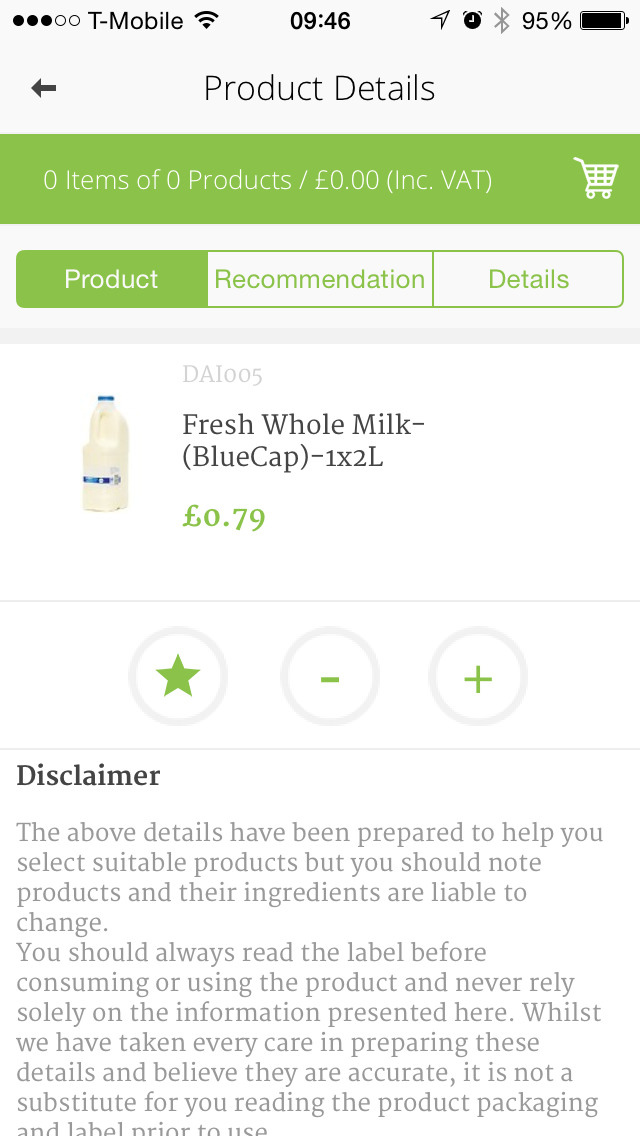This screenshot has height=1136, width=640.
Task: Tap the Bluetooth status icon
Action: click(x=502, y=21)
